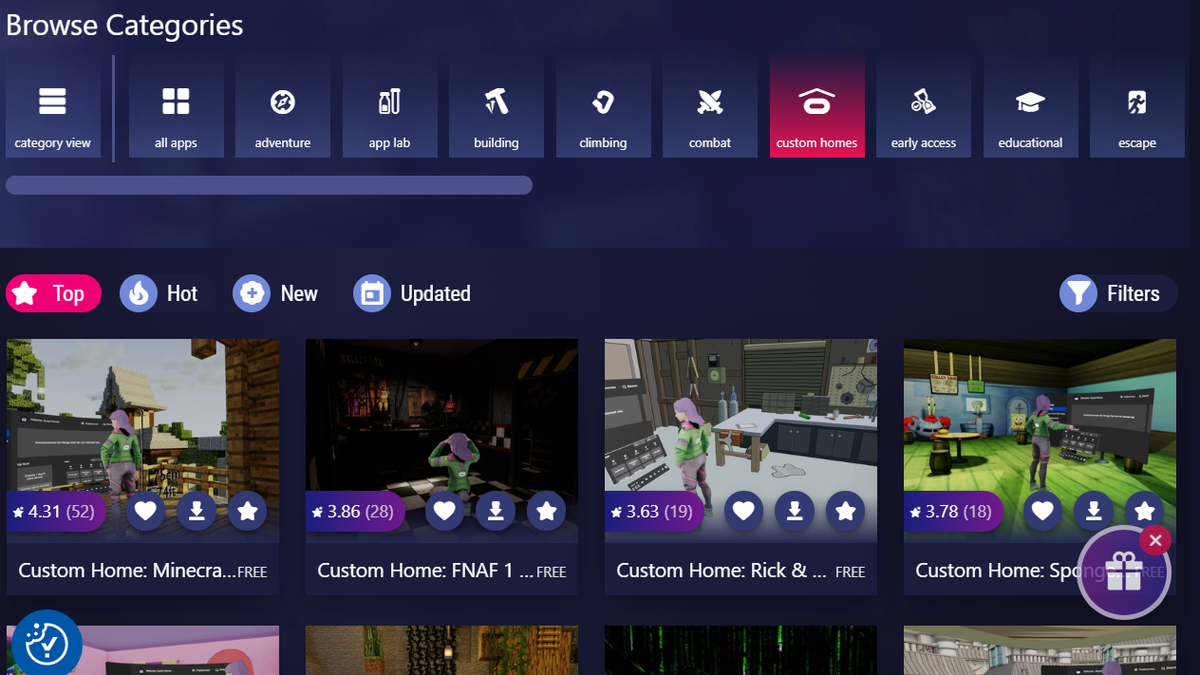1200x675 pixels.
Task: Open the Custom Home: Minecraft thumbnail
Action: click(142, 420)
